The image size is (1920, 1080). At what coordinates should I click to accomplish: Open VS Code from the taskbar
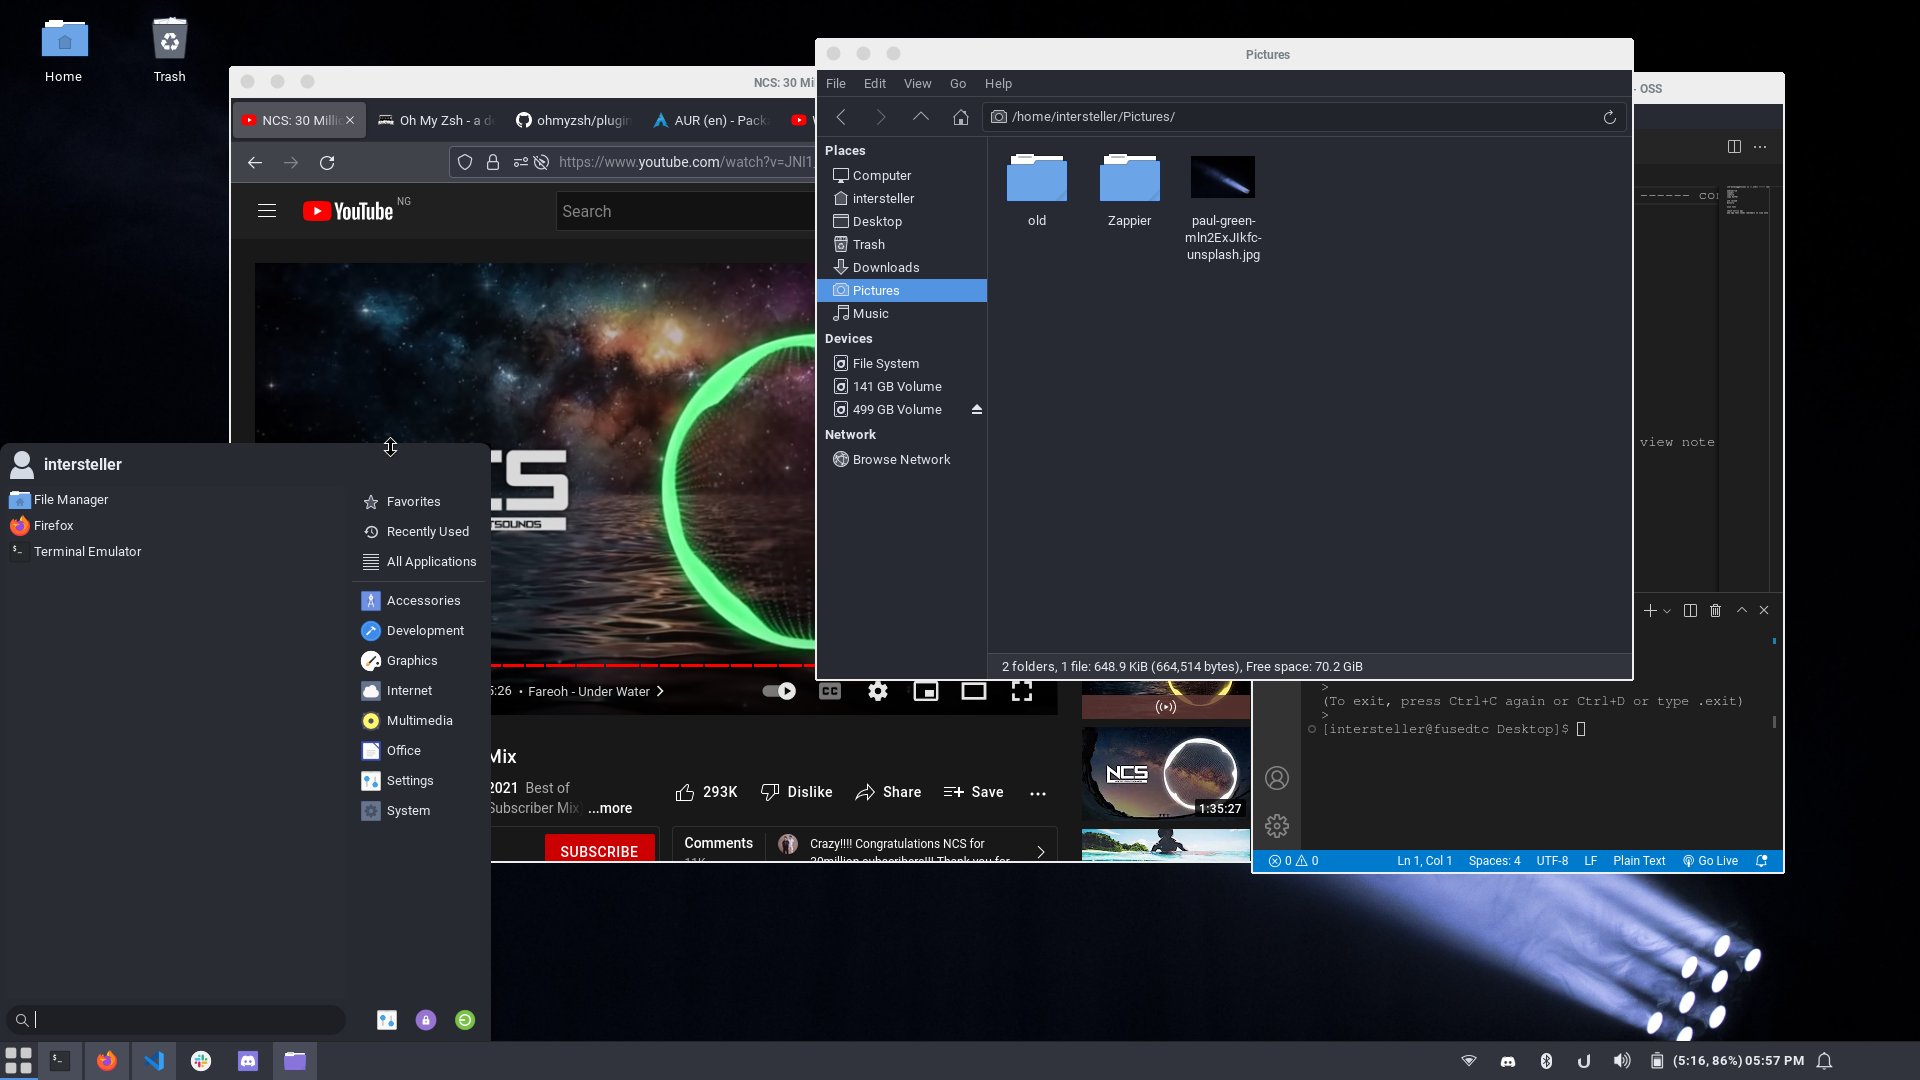pyautogui.click(x=154, y=1061)
